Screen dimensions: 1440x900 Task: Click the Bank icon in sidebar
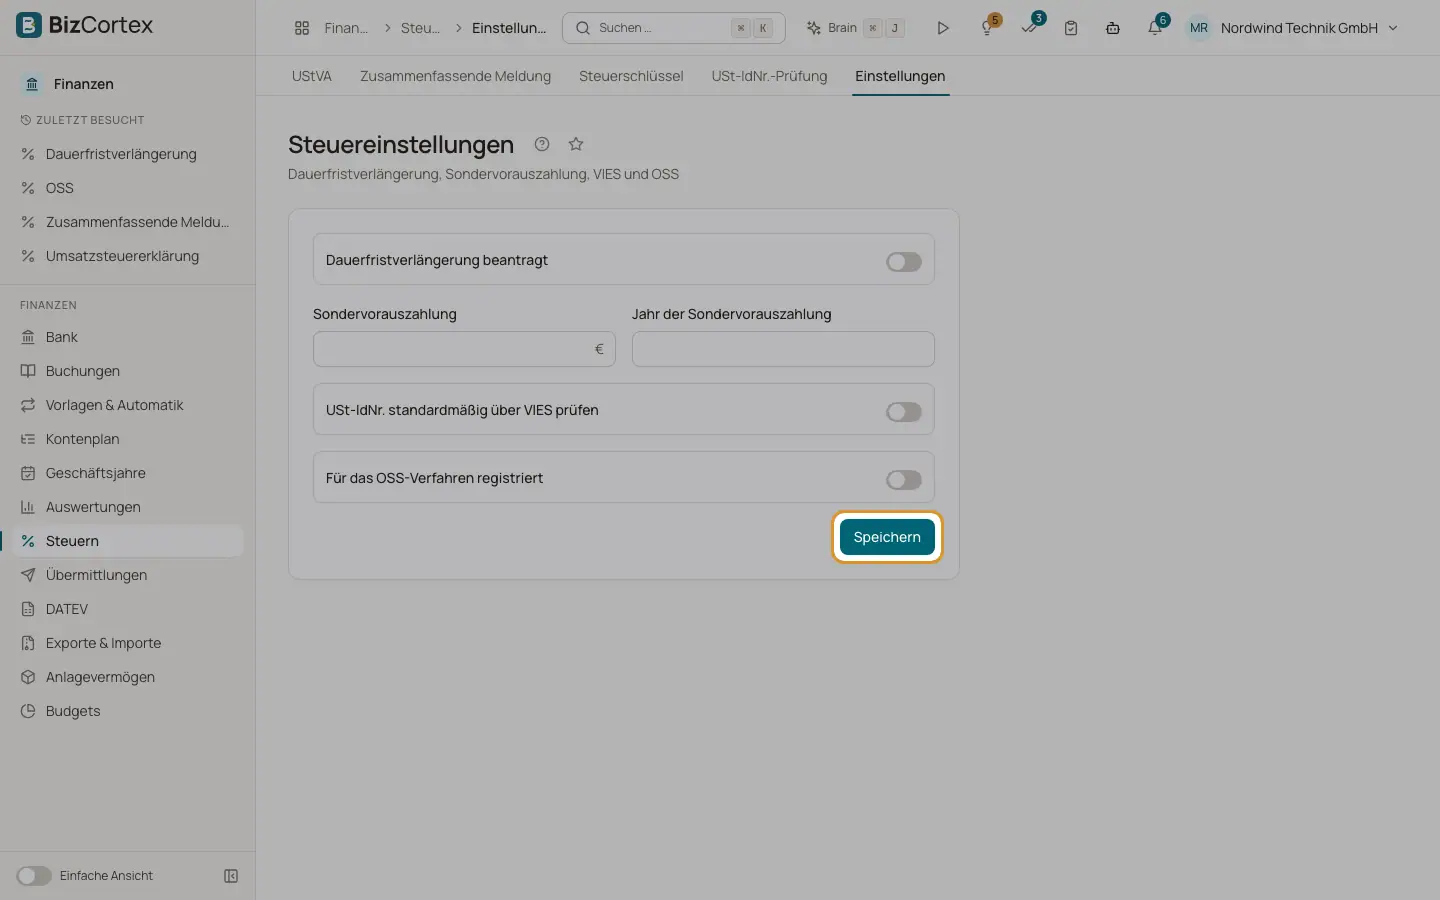28,337
